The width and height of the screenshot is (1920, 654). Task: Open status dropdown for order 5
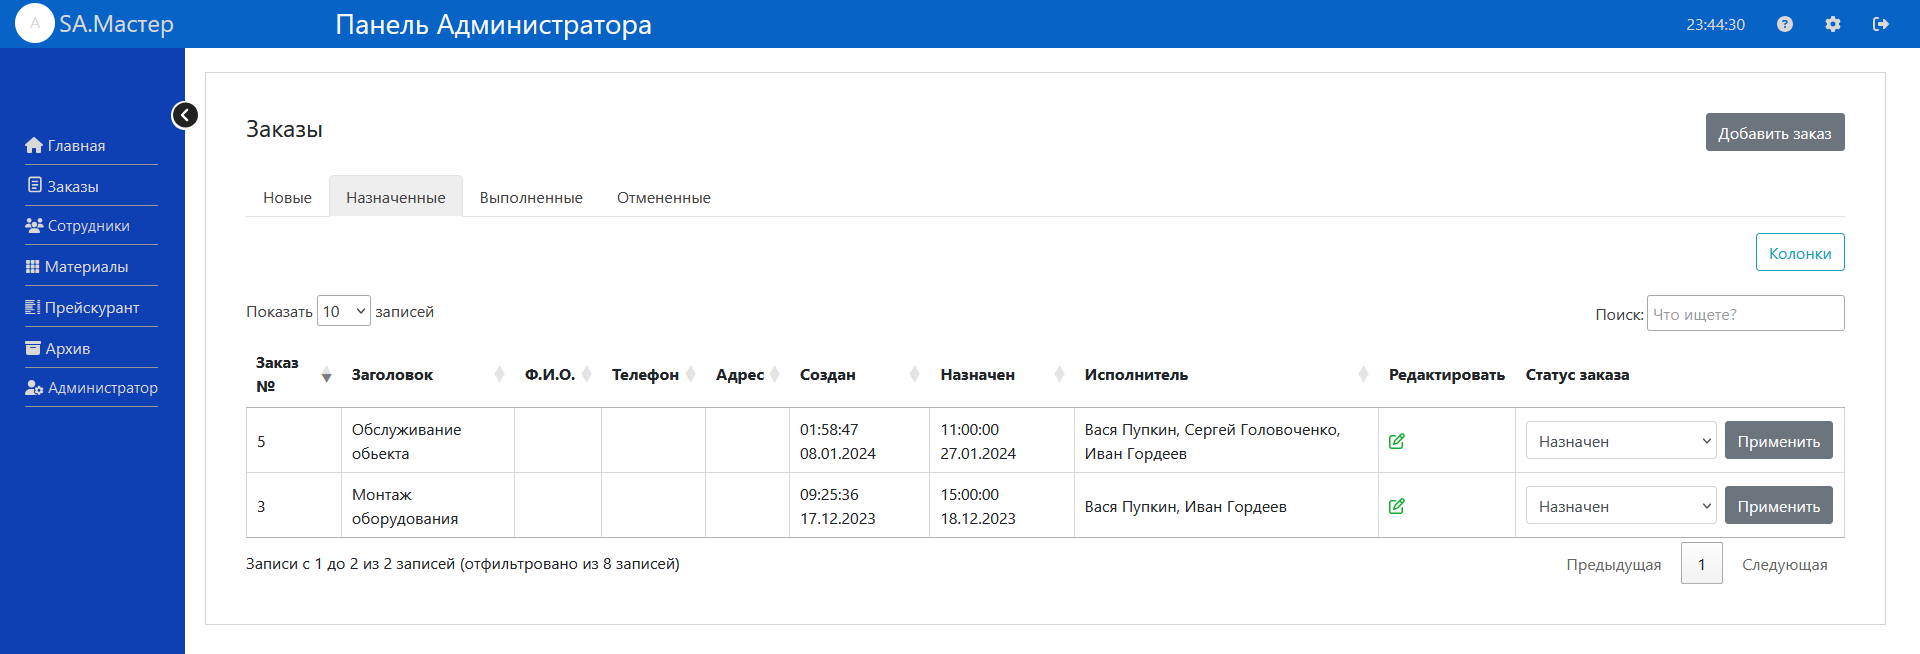click(1620, 441)
